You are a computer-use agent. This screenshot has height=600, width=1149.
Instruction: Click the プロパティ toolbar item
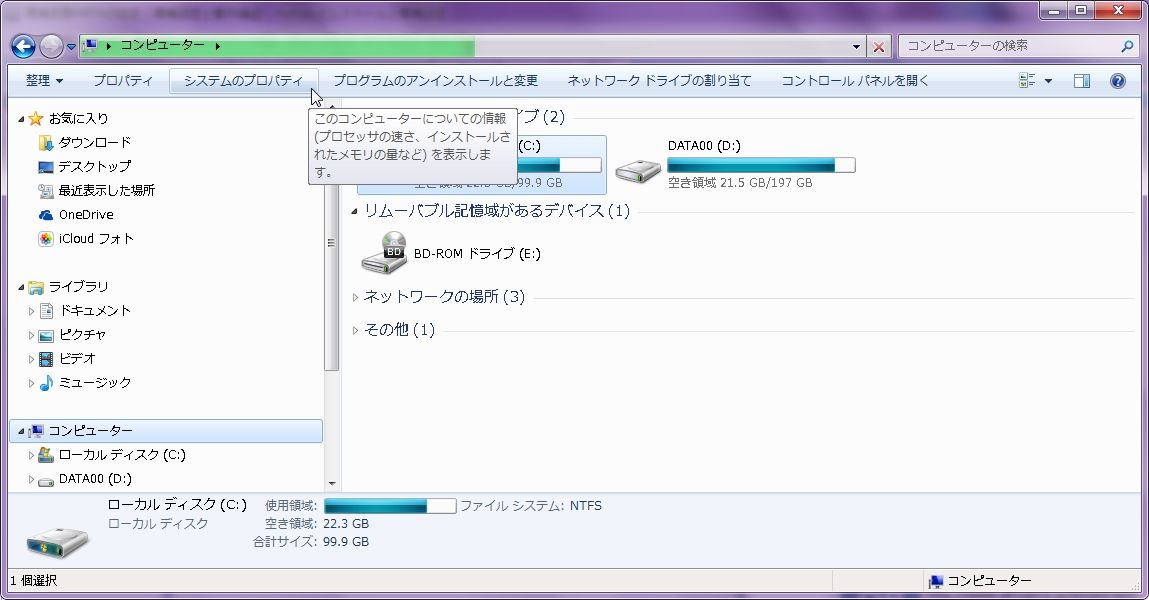pos(123,81)
